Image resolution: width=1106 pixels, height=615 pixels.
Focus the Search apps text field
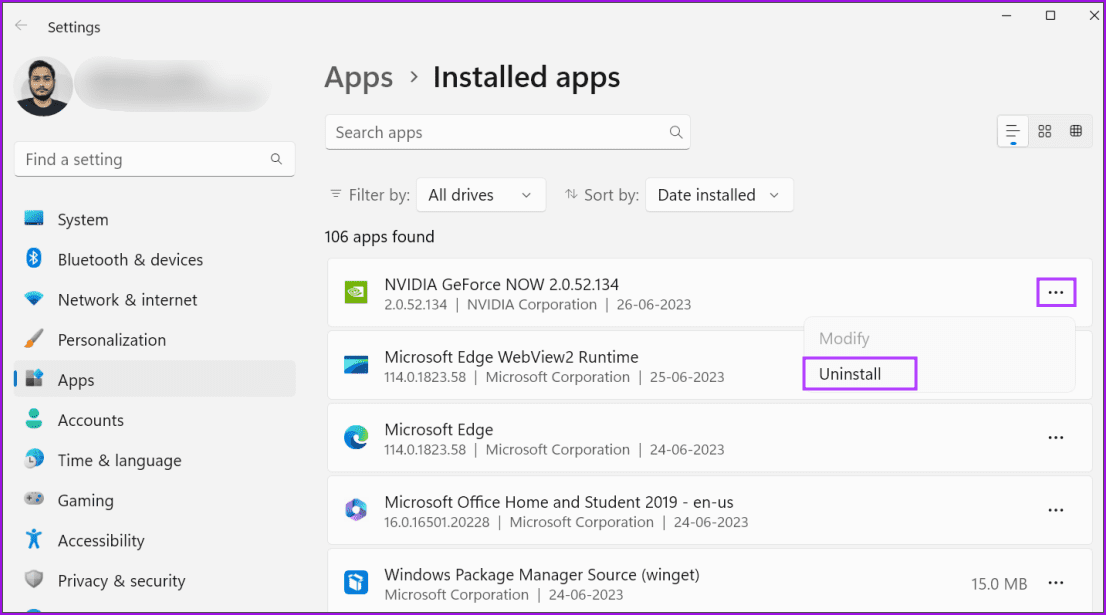(495, 132)
